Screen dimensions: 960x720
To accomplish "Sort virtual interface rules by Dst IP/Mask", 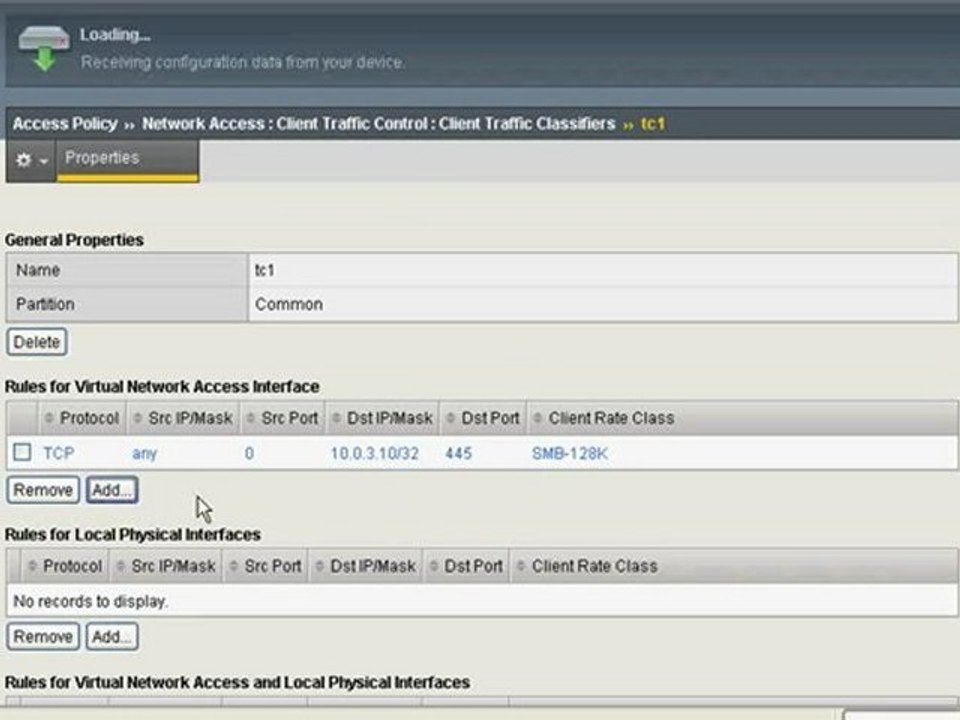I will point(383,418).
